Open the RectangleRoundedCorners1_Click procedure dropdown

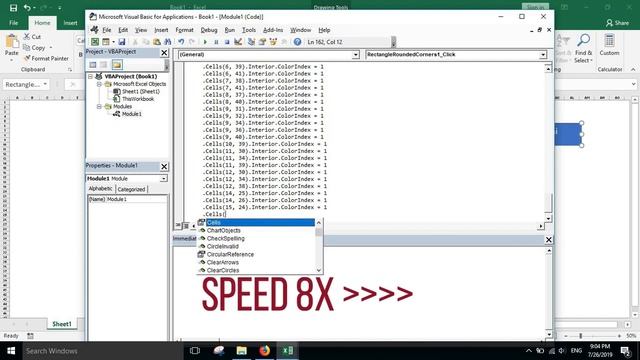(x=542, y=55)
